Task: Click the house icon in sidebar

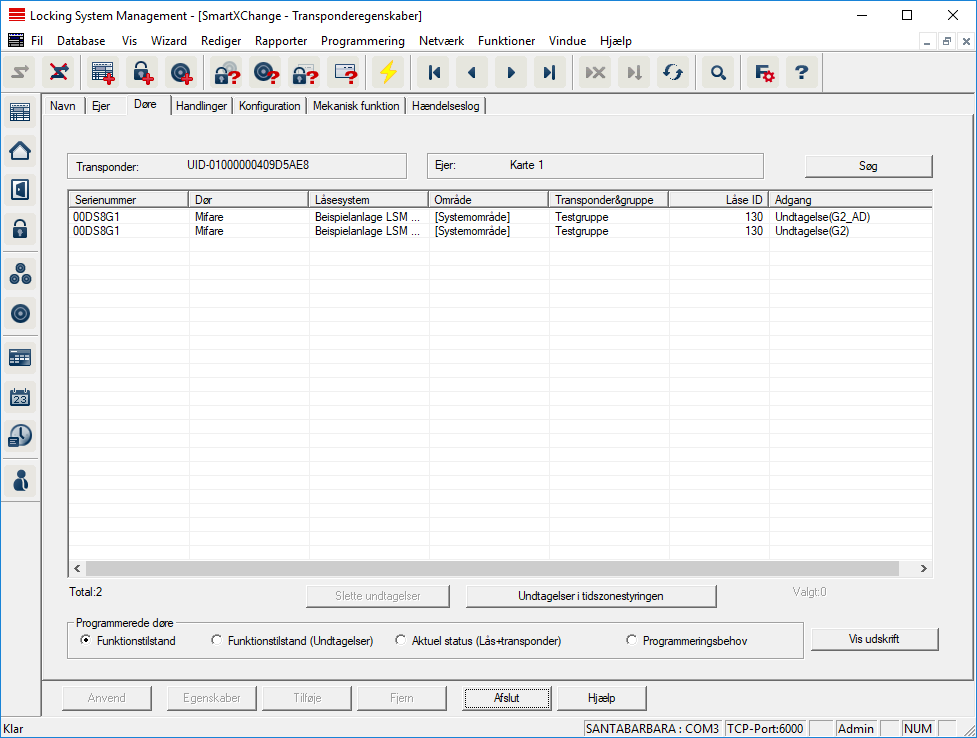Action: click(x=20, y=151)
